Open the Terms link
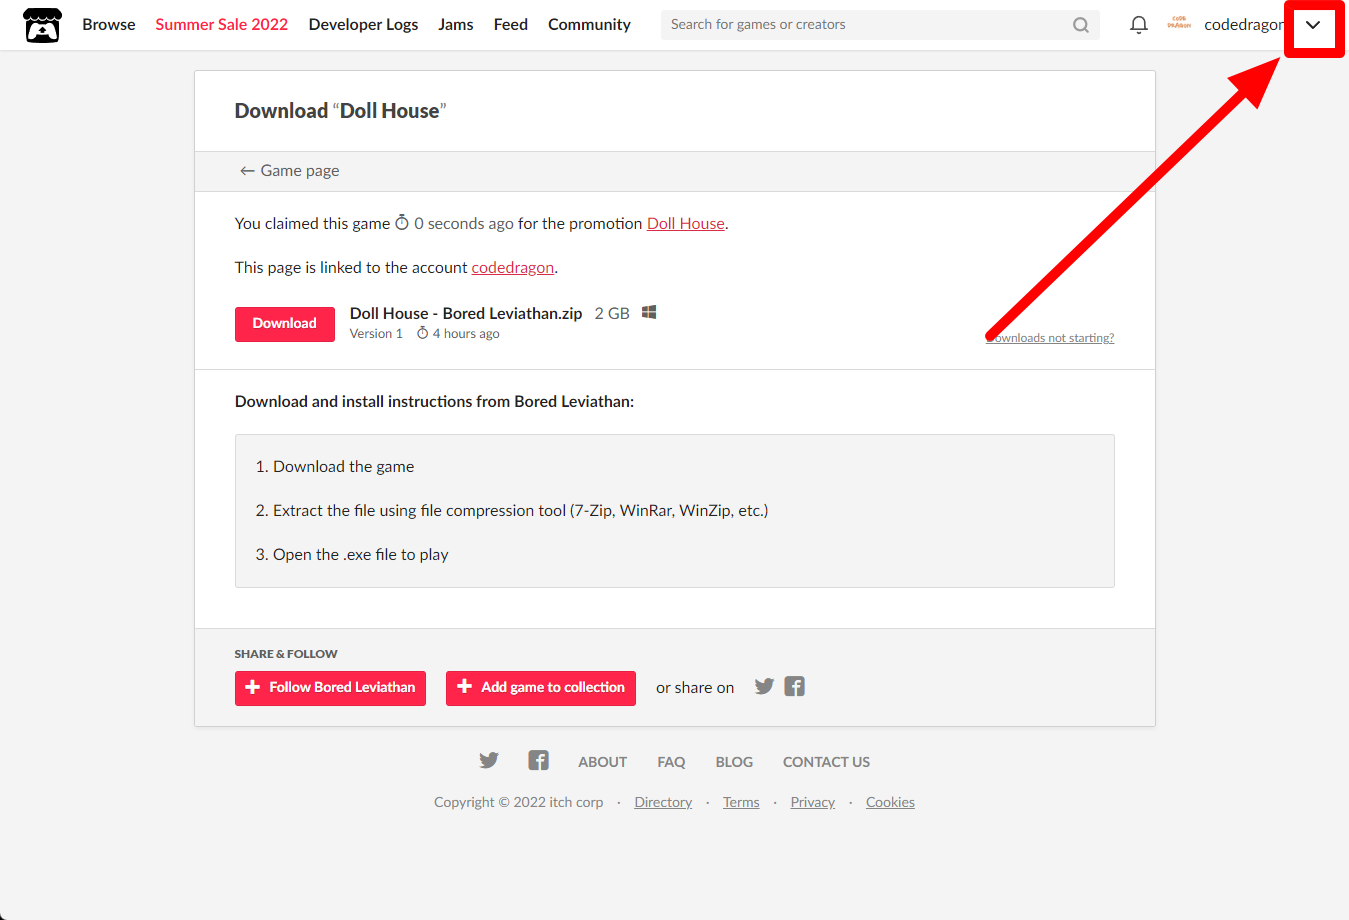The width and height of the screenshot is (1349, 920). [x=741, y=802]
